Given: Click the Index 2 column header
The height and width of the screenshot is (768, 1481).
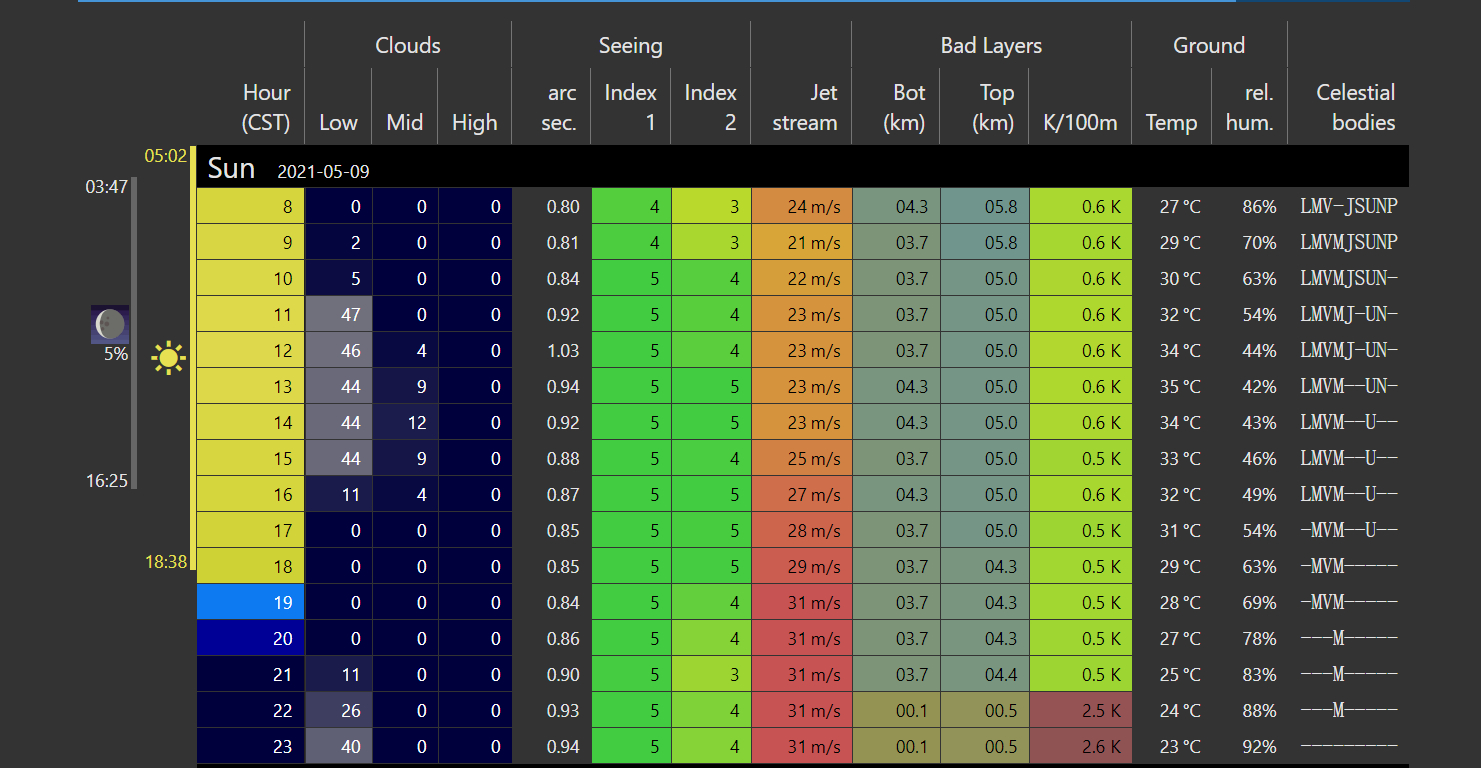Looking at the screenshot, I should pos(710,107).
